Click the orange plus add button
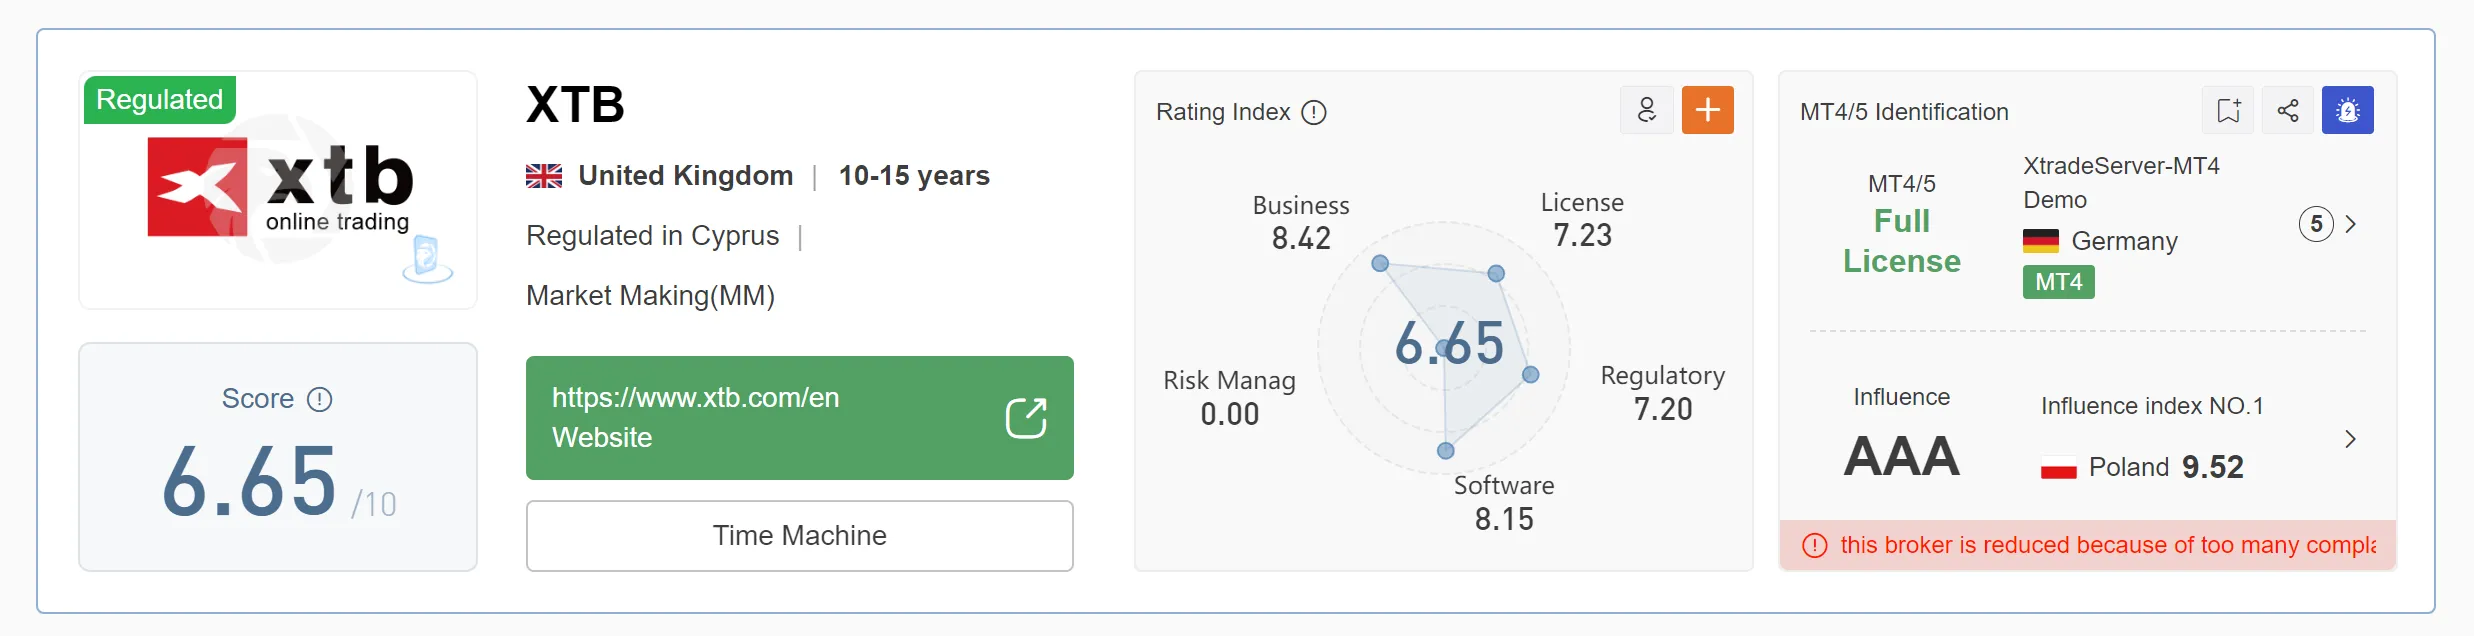 [x=1707, y=110]
